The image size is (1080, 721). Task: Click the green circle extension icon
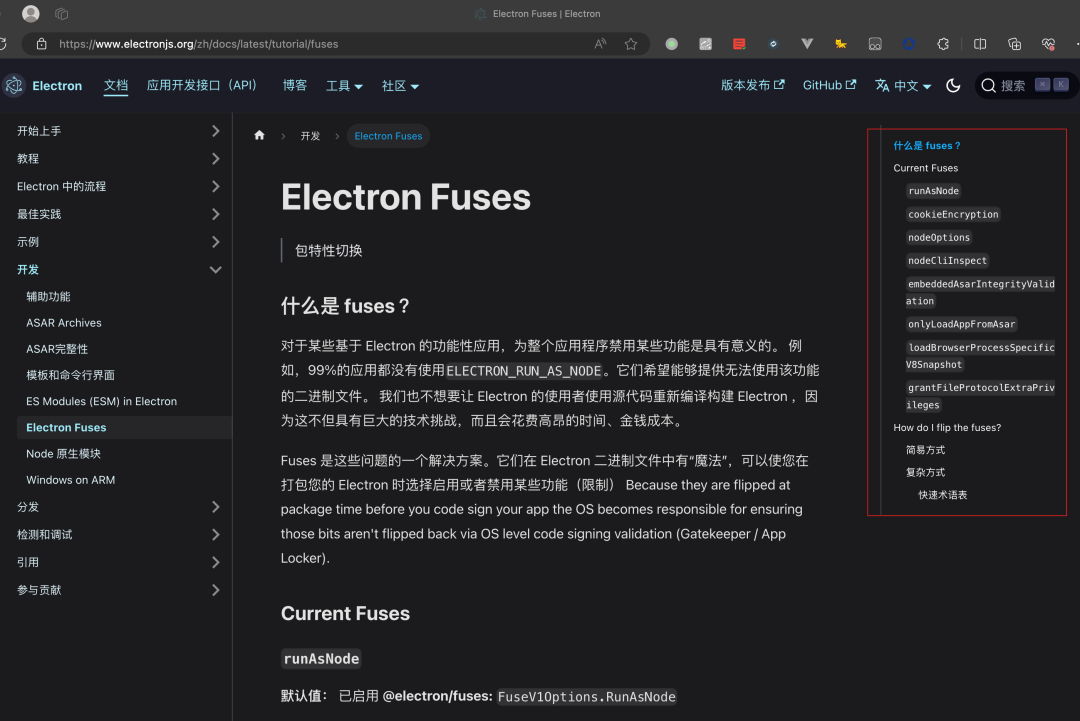pyautogui.click(x=672, y=44)
